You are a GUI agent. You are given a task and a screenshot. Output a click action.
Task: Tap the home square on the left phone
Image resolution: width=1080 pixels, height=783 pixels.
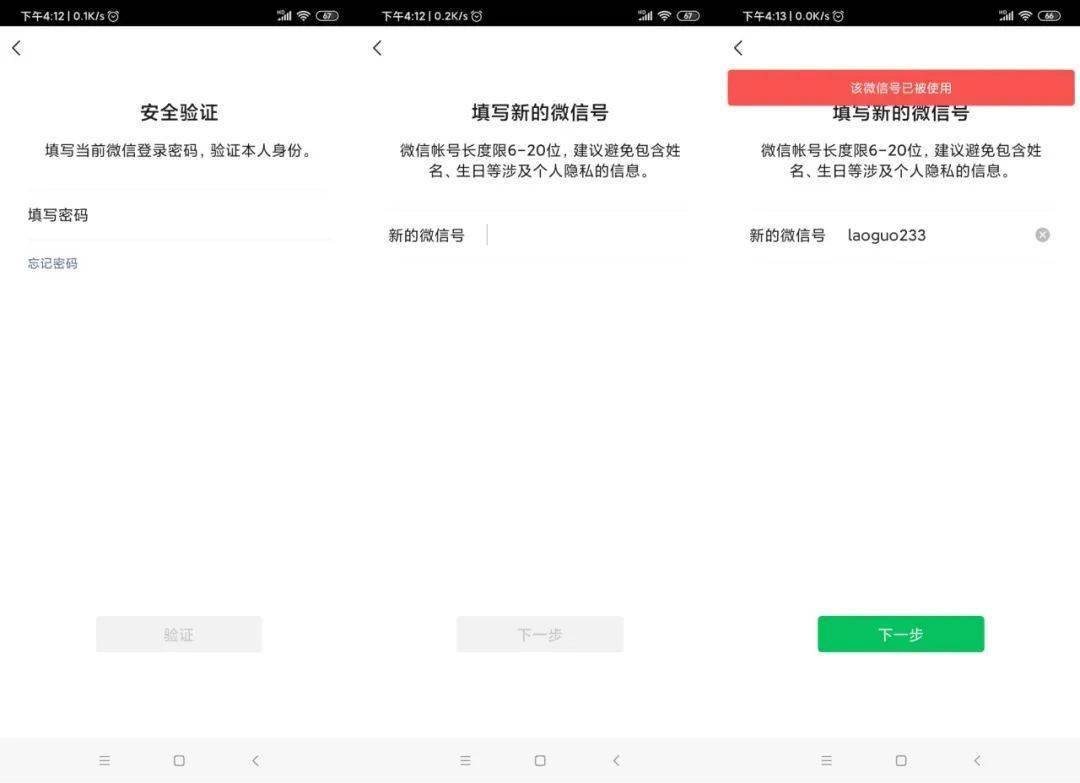click(x=179, y=760)
